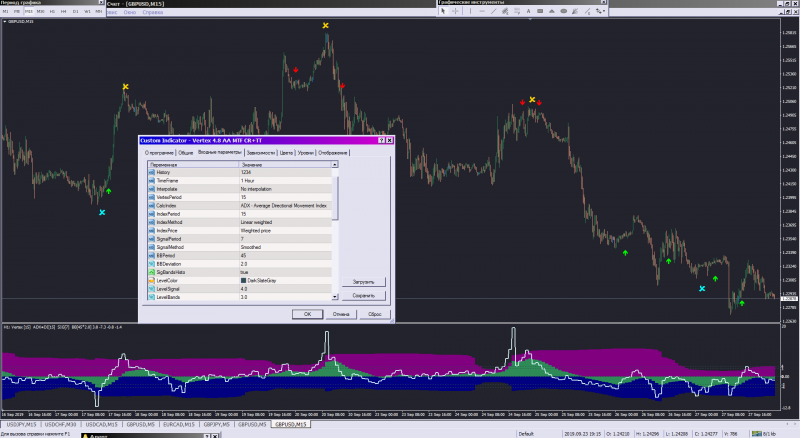Image resolution: width=800 pixels, height=438 pixels.
Task: Switch chart to M1 timeframe
Action: click(x=6, y=11)
